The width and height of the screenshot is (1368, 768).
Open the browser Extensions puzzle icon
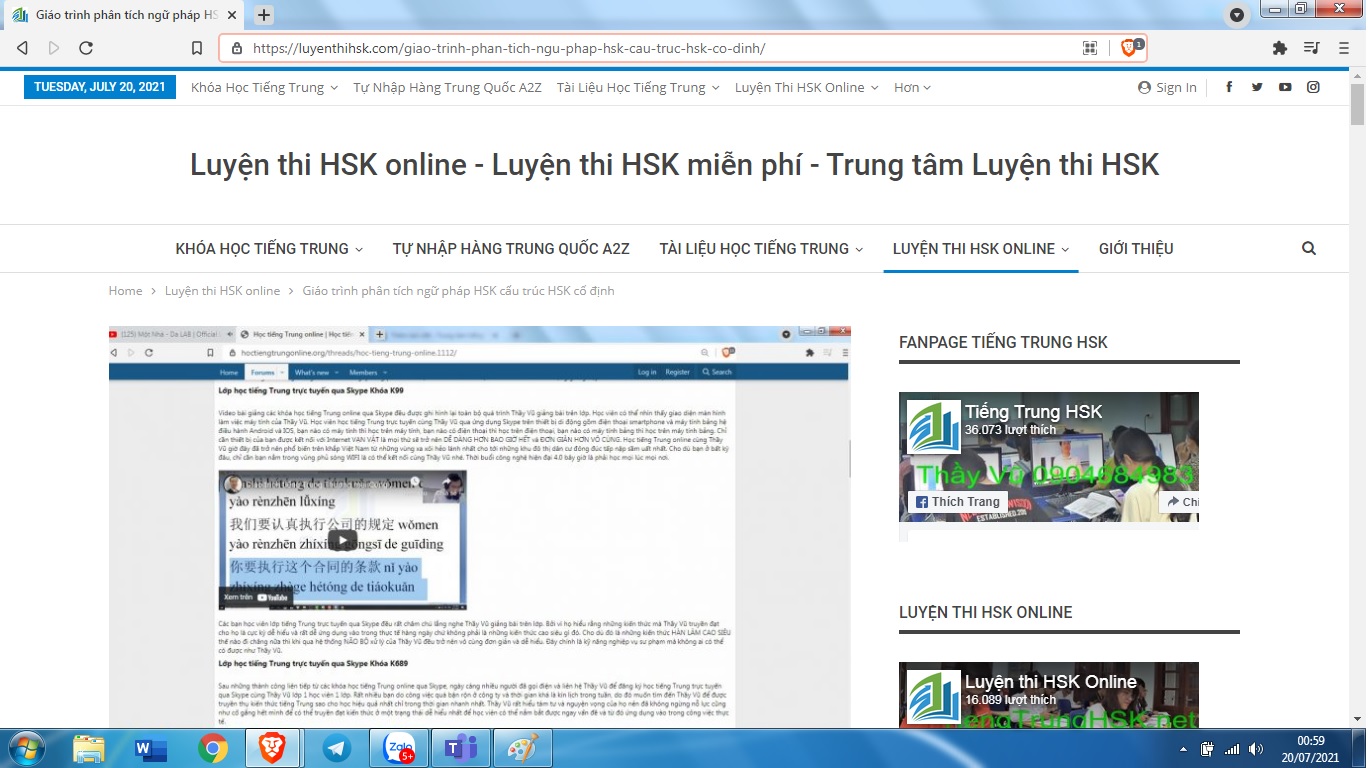coord(1279,48)
